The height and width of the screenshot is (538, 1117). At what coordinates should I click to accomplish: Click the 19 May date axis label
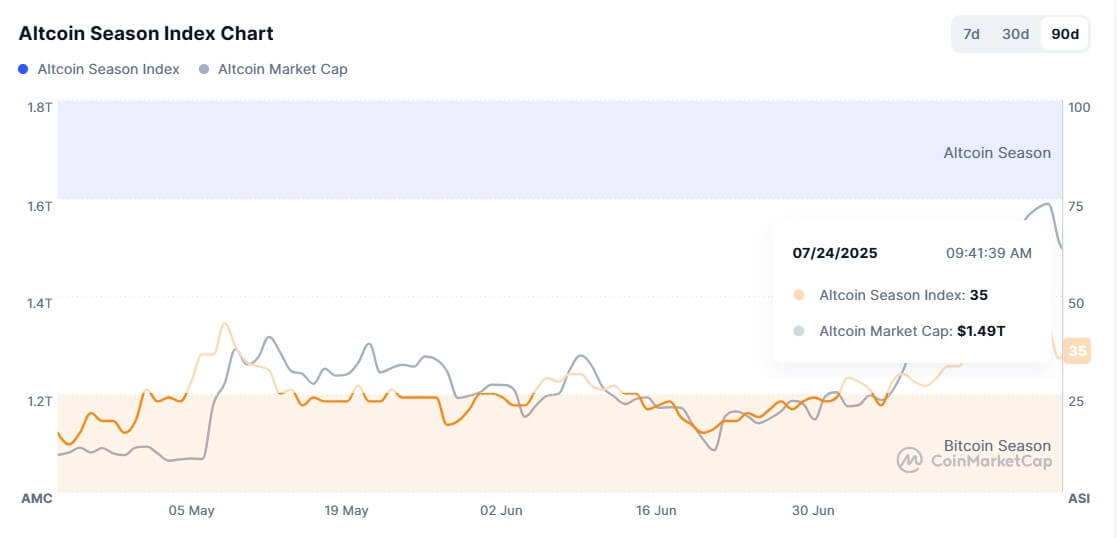pos(346,510)
